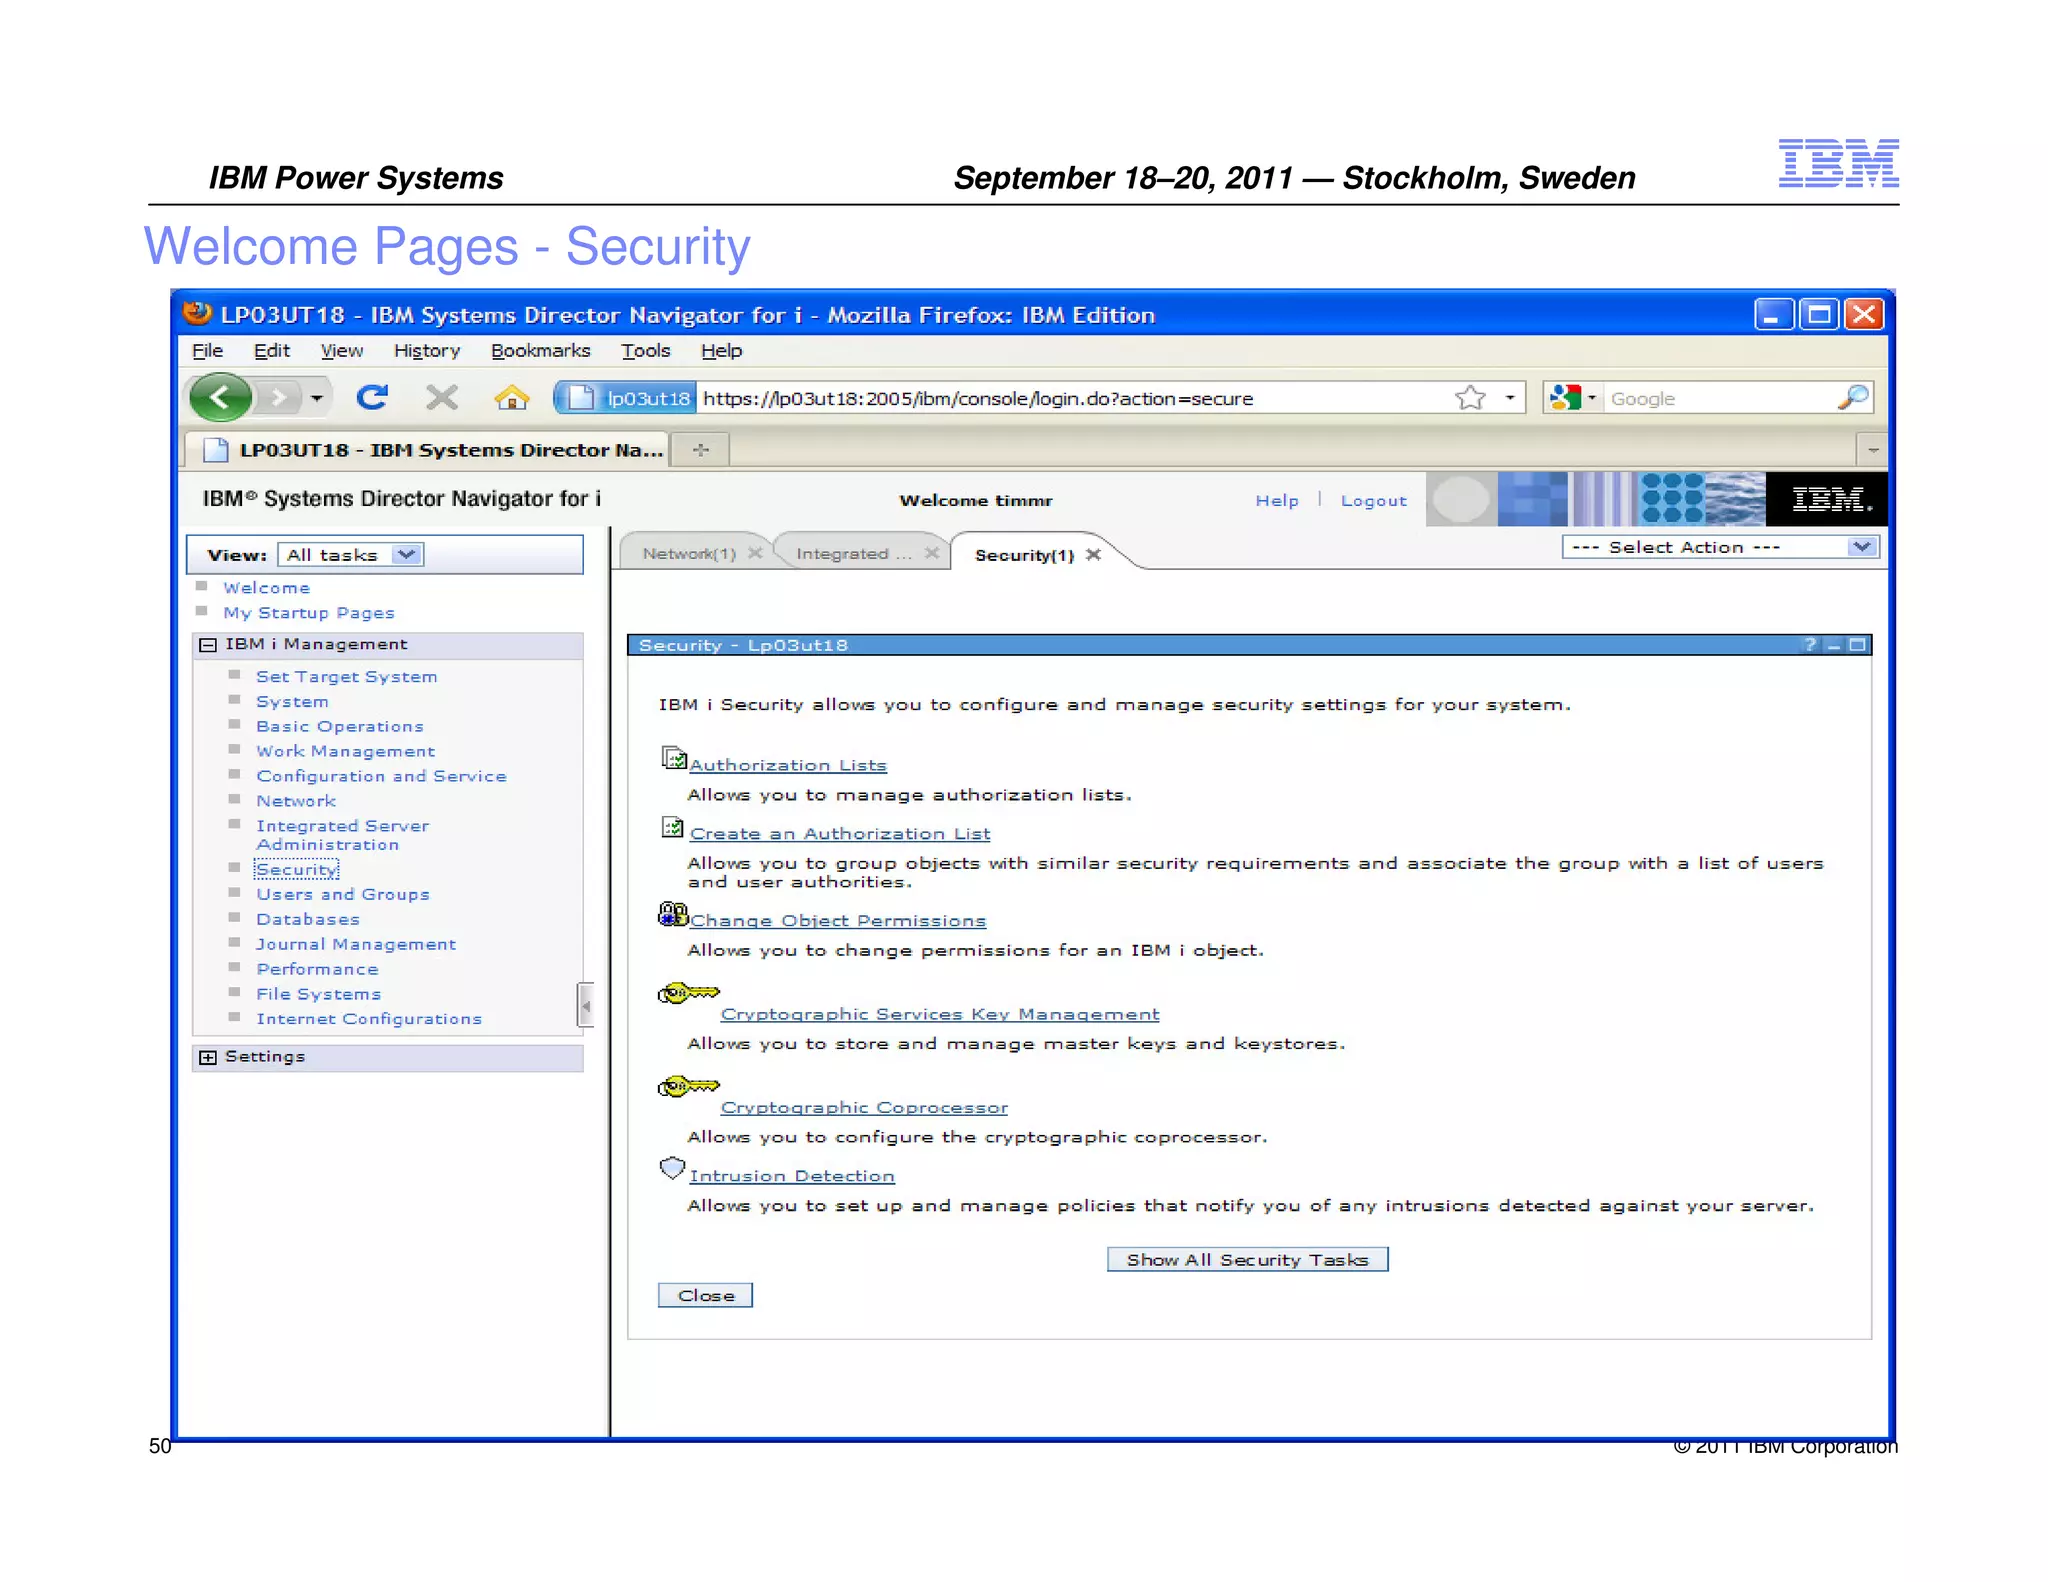Open Internet Configurations

click(368, 1019)
